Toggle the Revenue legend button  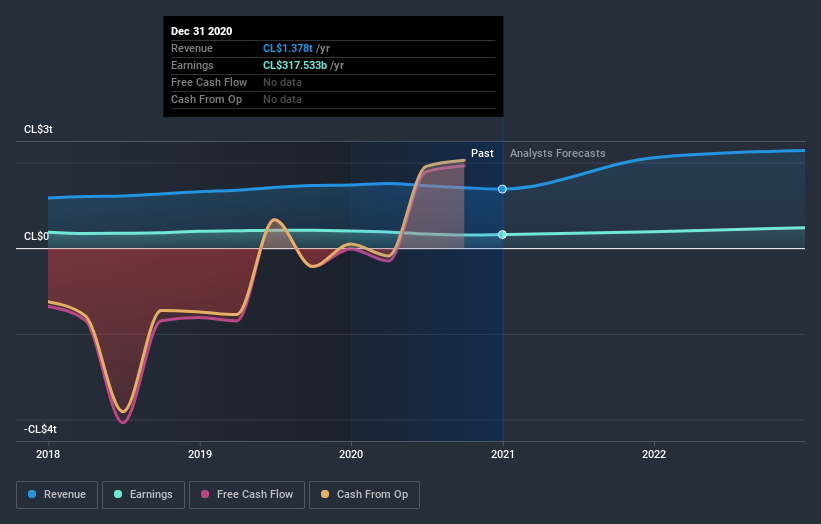point(57,495)
